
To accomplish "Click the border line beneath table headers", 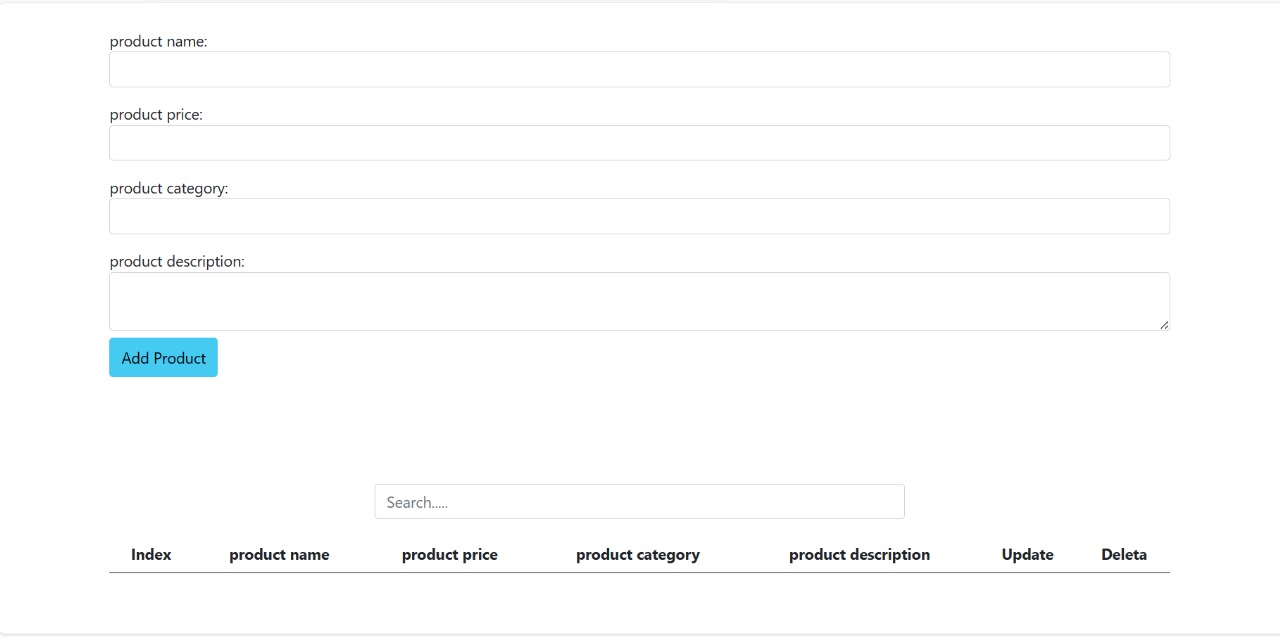I will click(x=639, y=573).
